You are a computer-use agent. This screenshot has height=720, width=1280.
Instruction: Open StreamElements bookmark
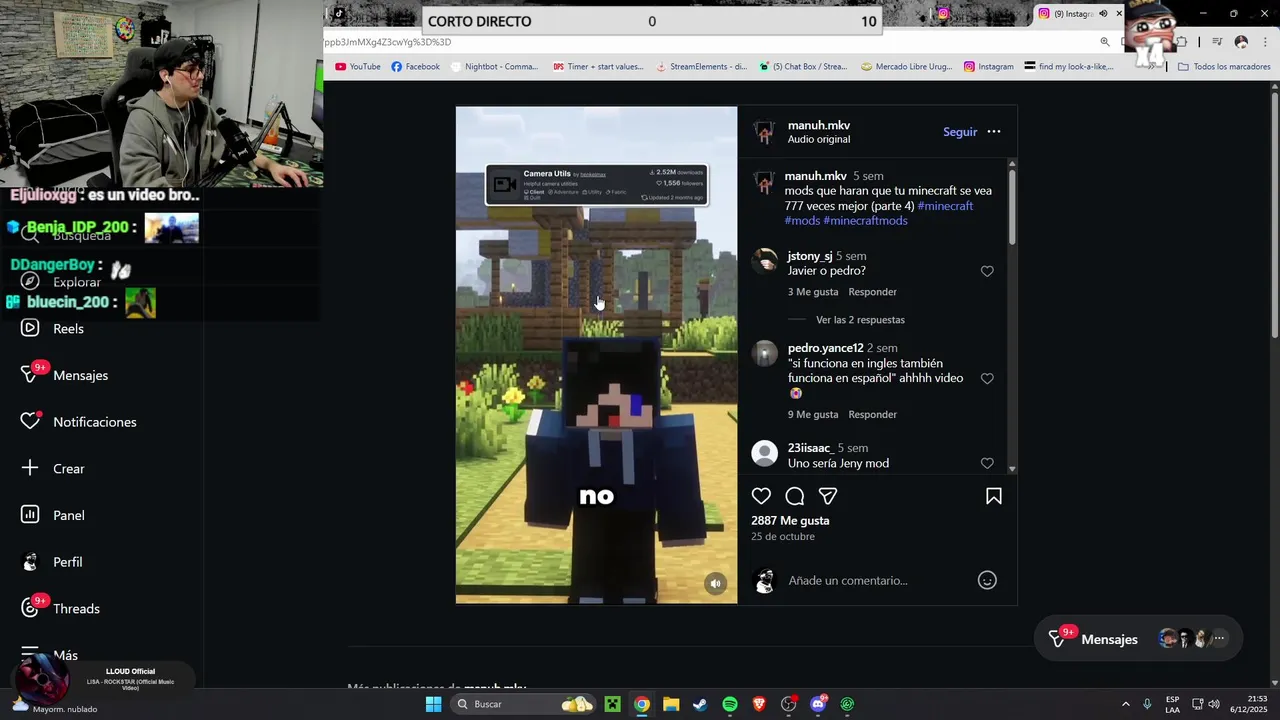coord(701,67)
